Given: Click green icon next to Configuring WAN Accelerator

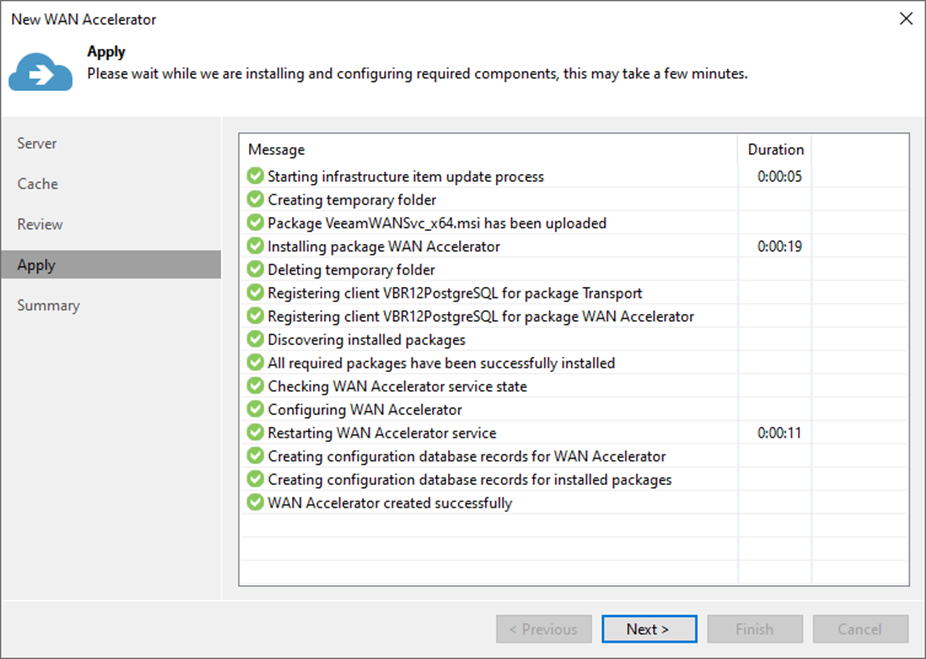Looking at the screenshot, I should coord(256,410).
